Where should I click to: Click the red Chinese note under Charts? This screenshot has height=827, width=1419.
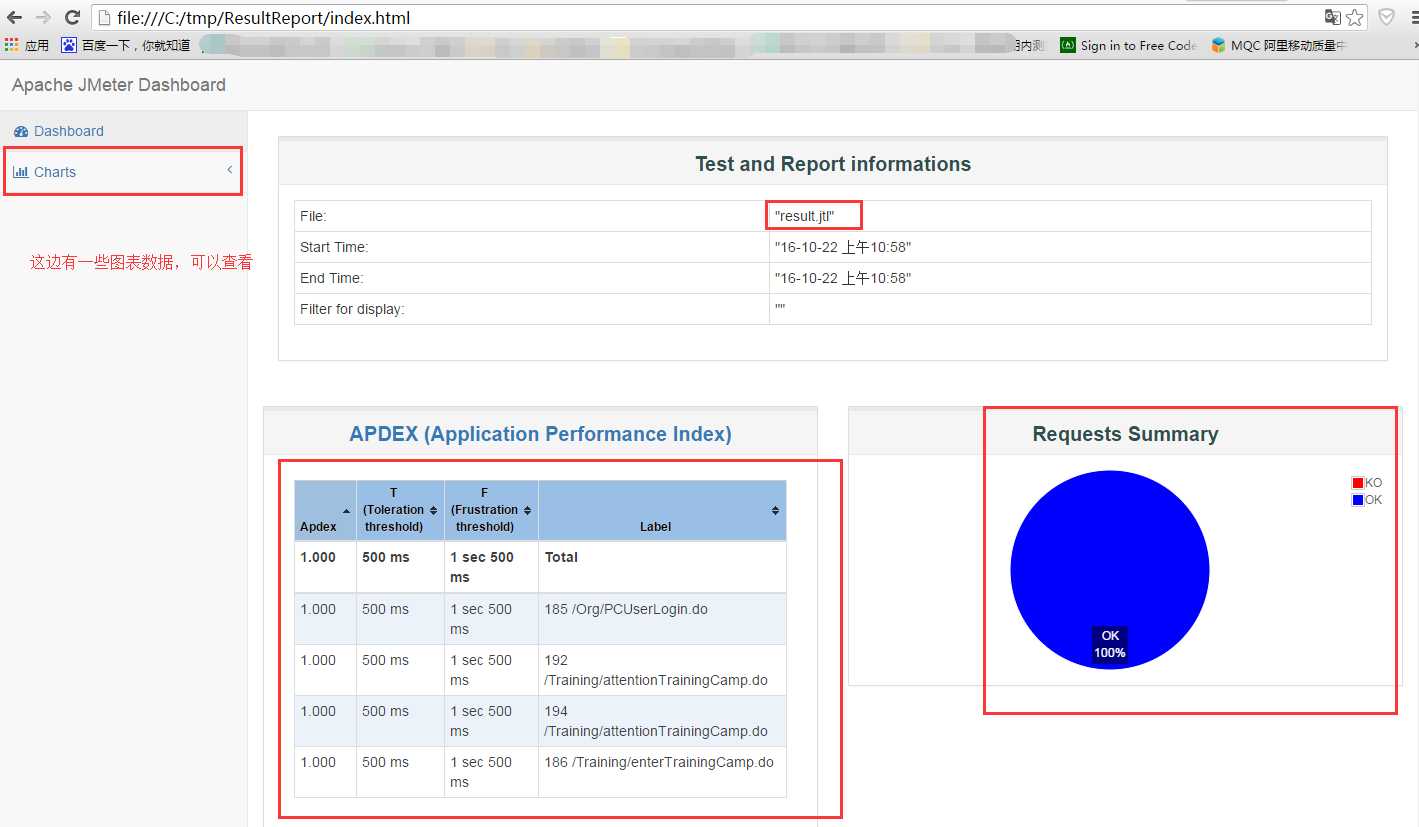(x=141, y=263)
